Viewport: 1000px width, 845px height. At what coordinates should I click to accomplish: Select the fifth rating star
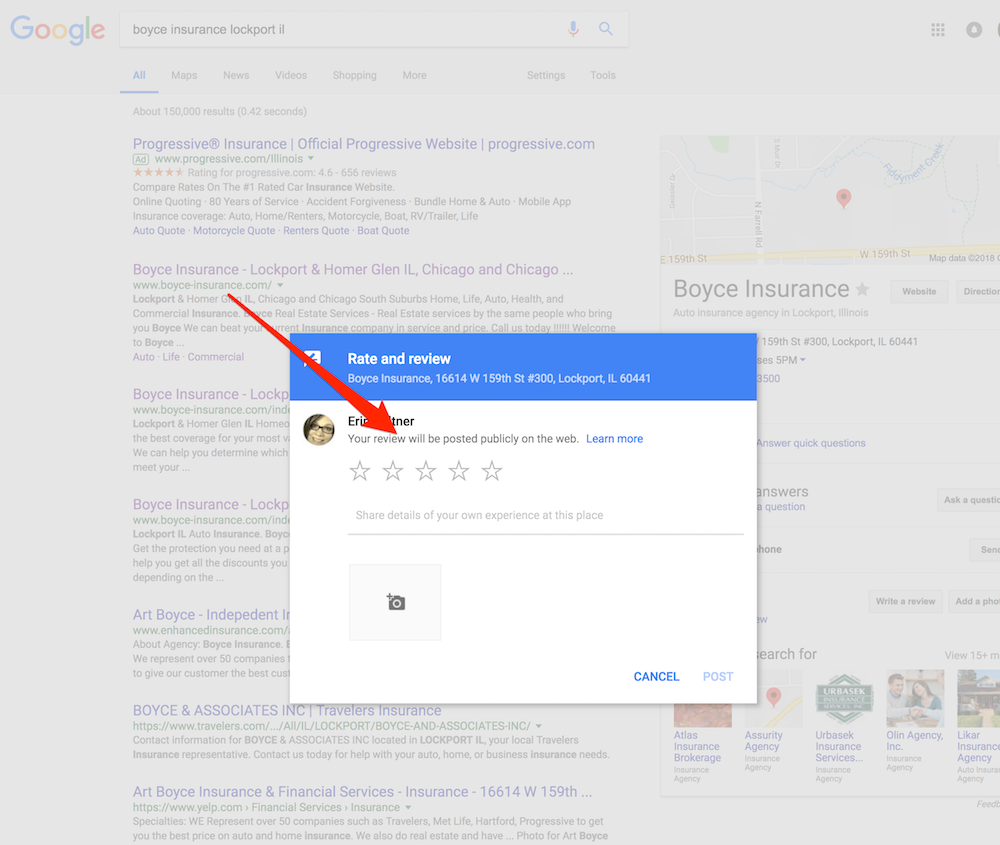pos(492,471)
